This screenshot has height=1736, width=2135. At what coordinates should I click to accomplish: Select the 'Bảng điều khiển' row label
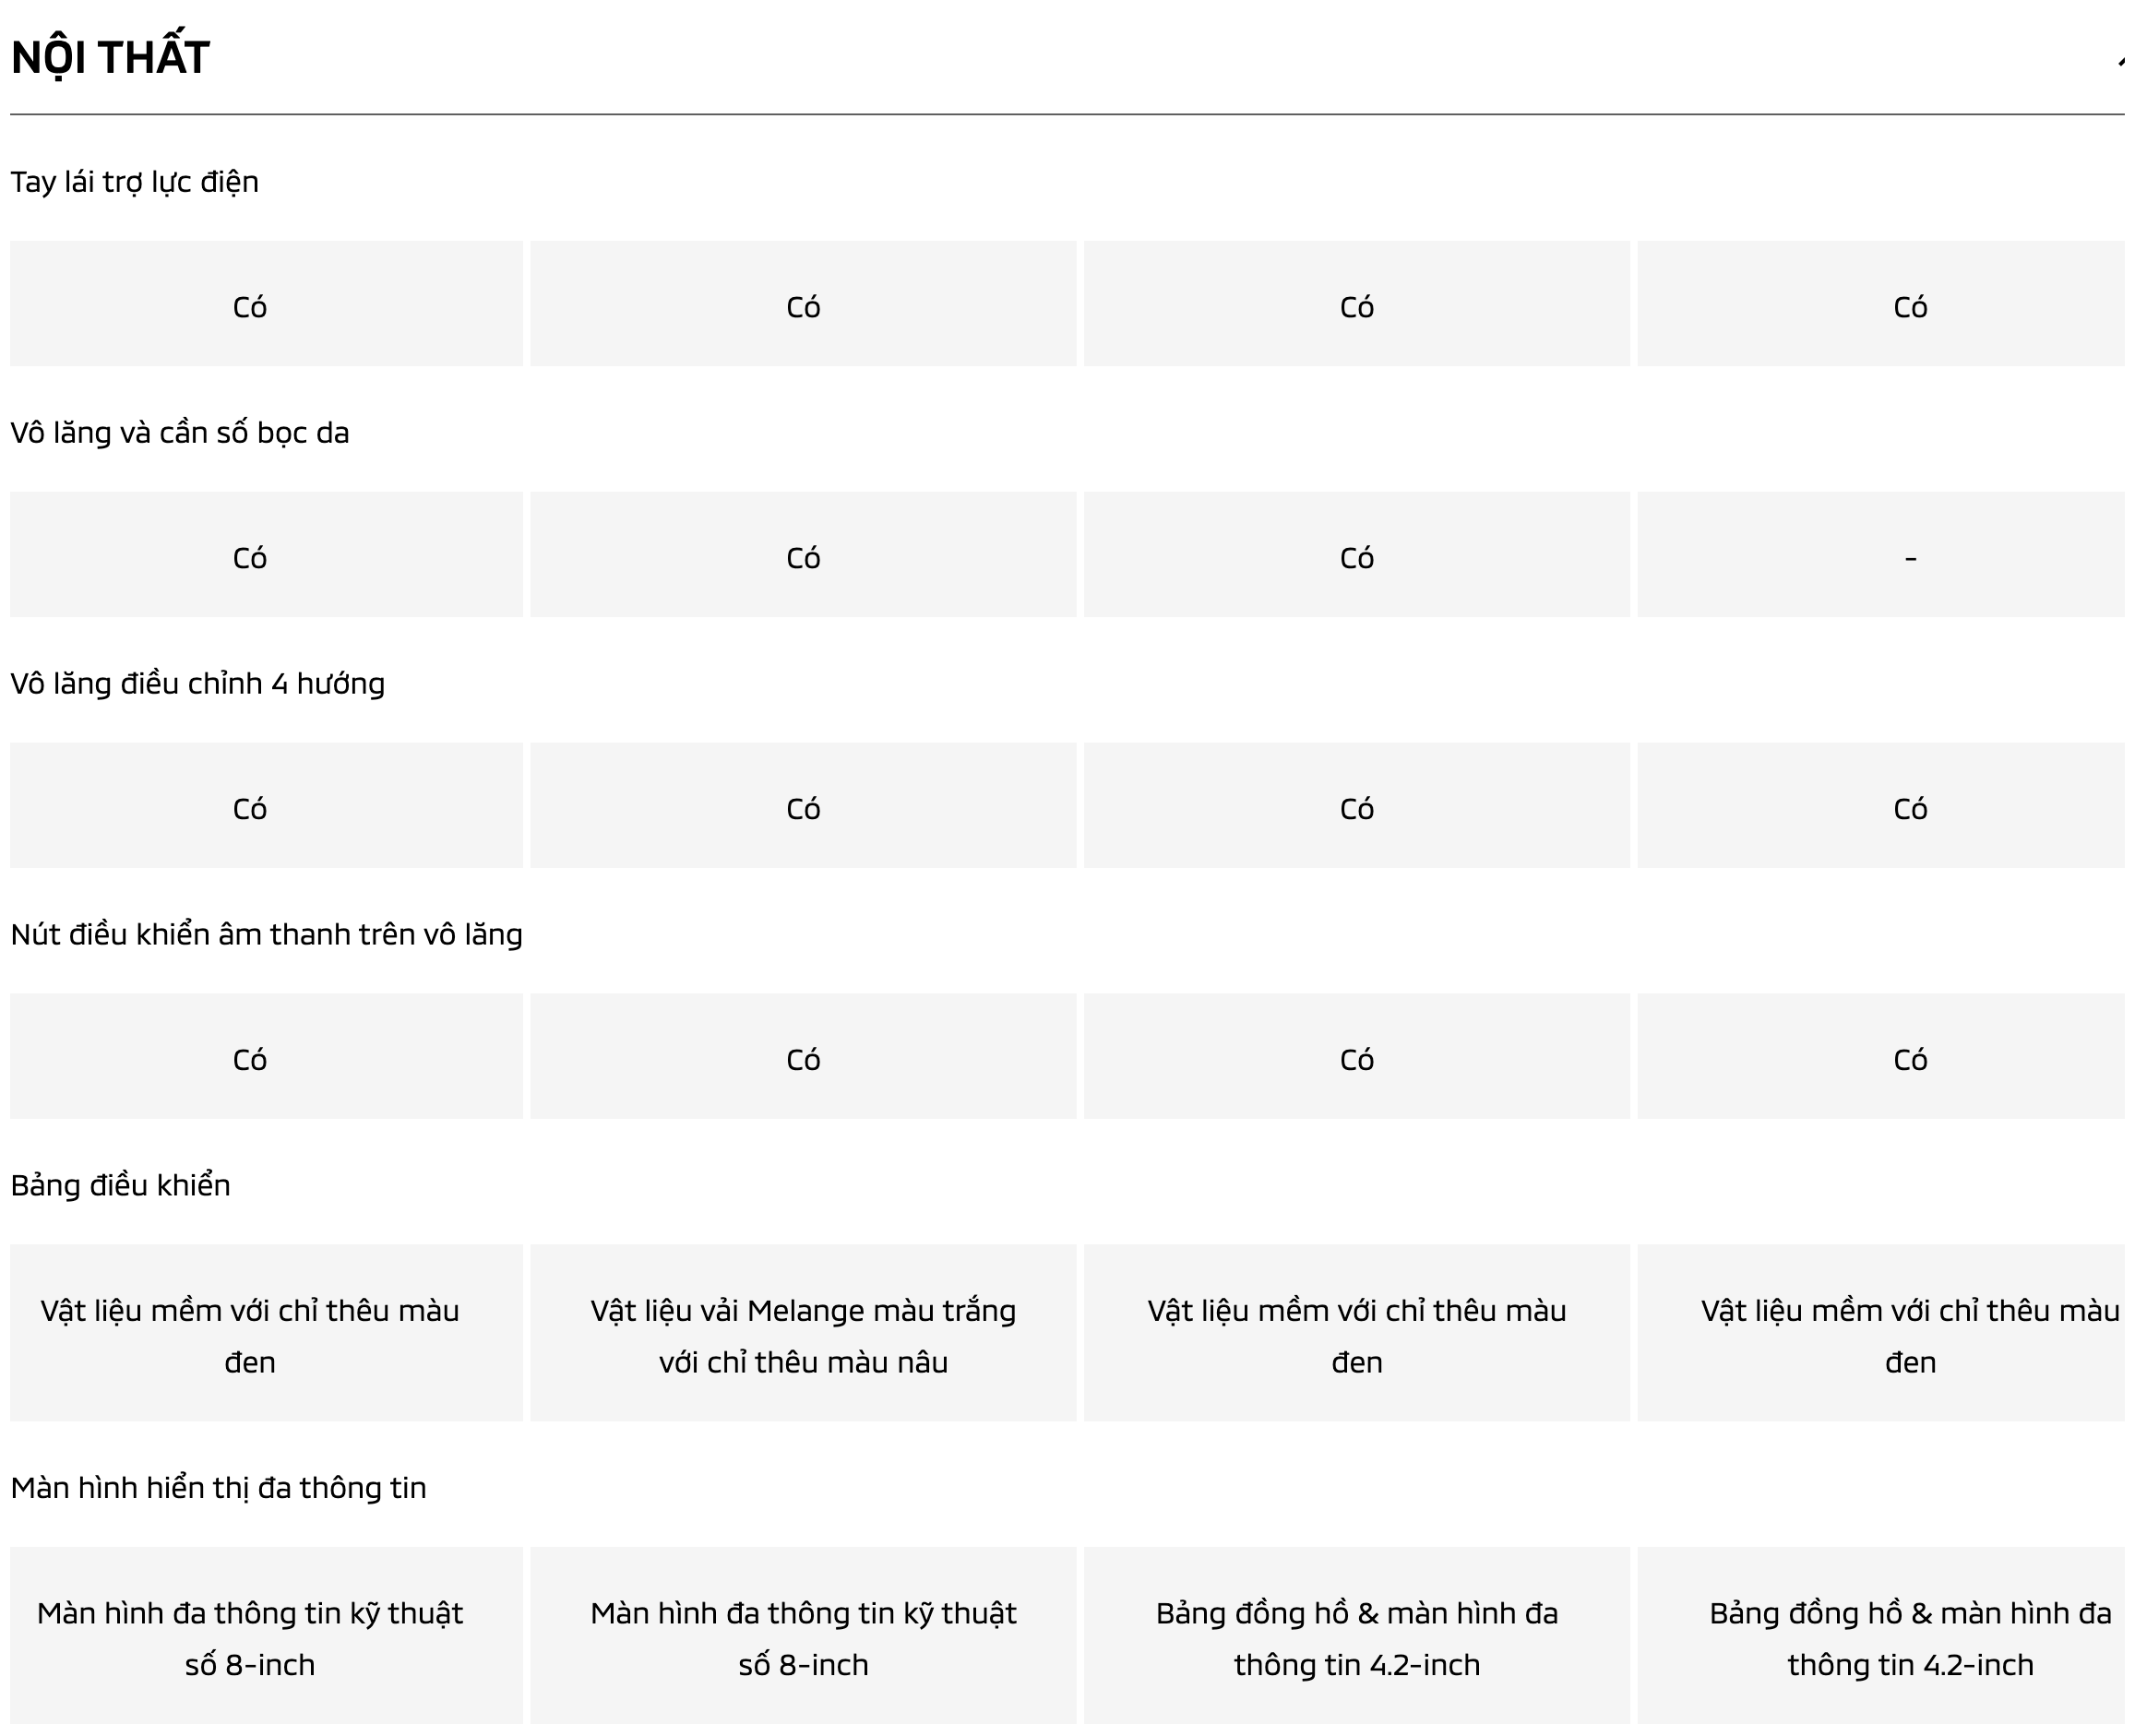tap(120, 1186)
